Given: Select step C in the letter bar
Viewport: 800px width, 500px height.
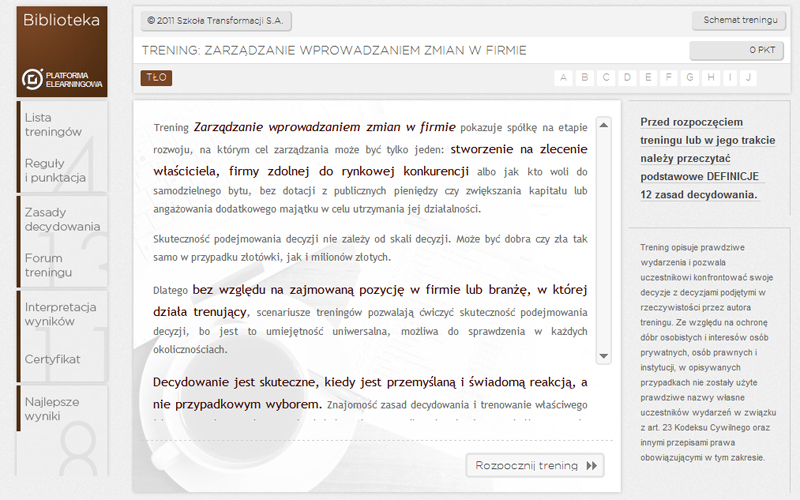Looking at the screenshot, I should click(x=606, y=78).
